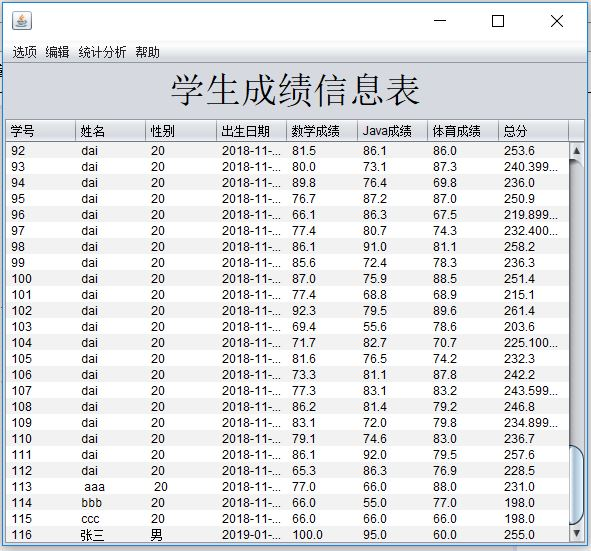
Task: Open the 帮助 menu
Action: (147, 52)
